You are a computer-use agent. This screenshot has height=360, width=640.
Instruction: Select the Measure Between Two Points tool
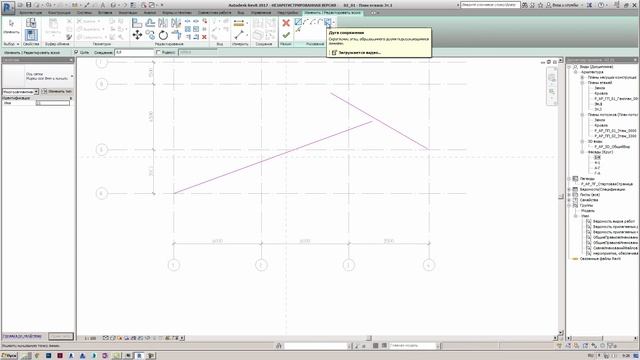[x=239, y=35]
